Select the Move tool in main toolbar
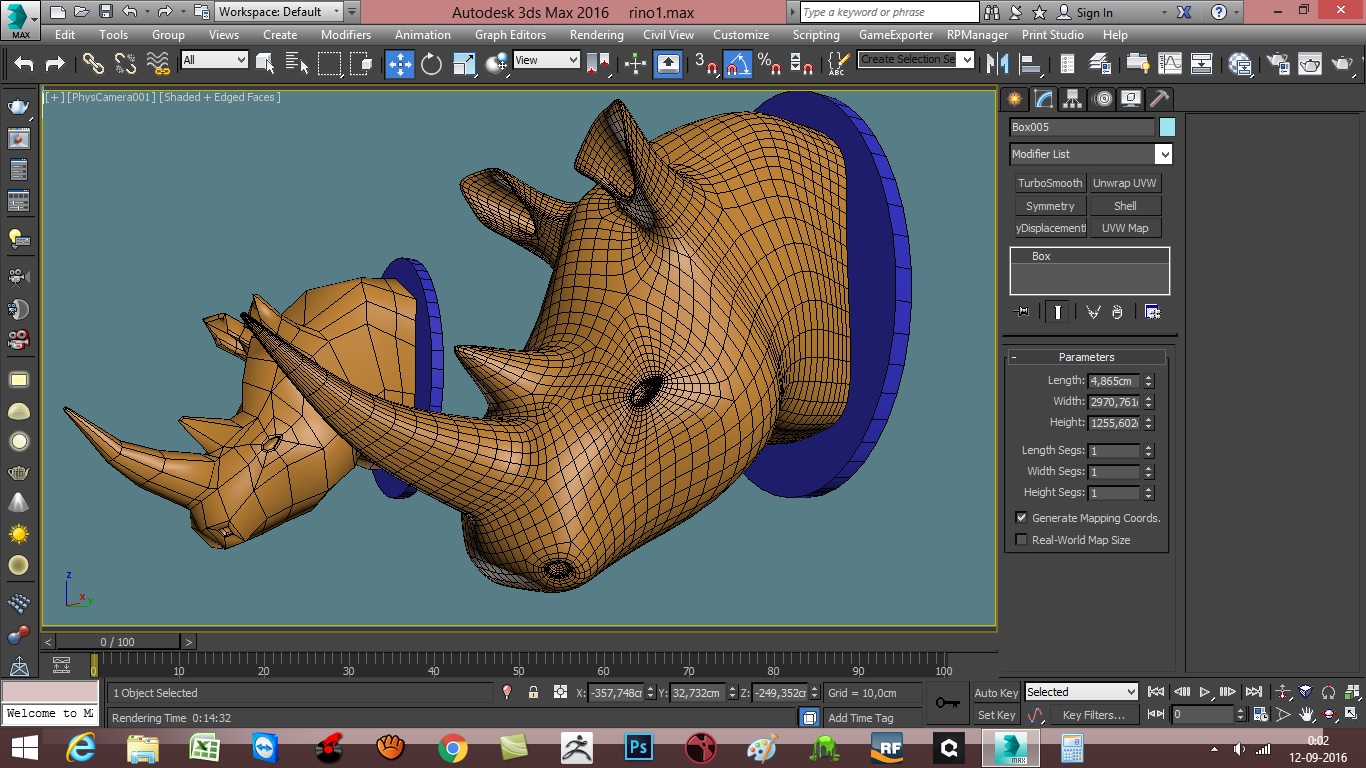1366x768 pixels. click(x=399, y=64)
